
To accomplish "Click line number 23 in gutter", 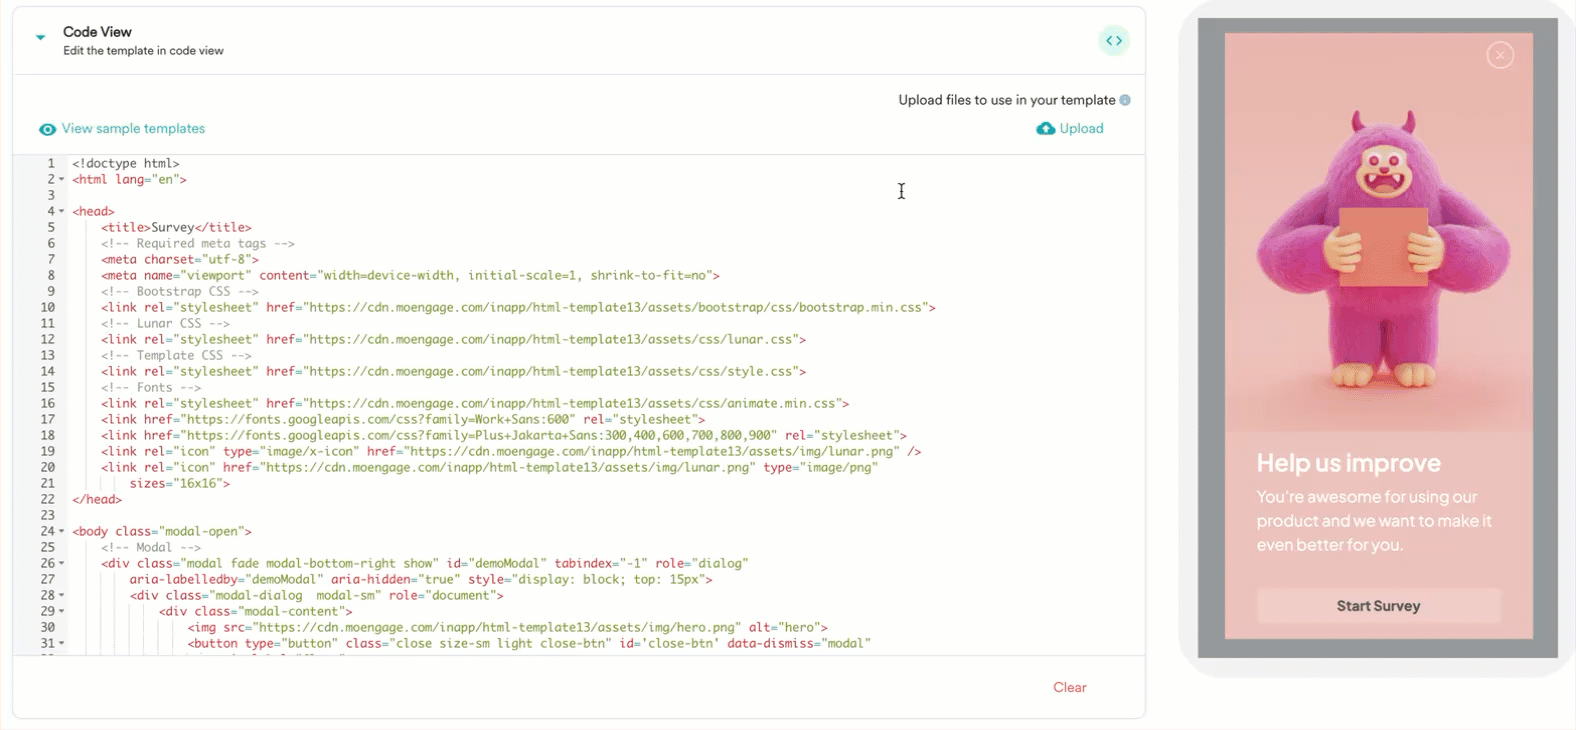I will [47, 515].
